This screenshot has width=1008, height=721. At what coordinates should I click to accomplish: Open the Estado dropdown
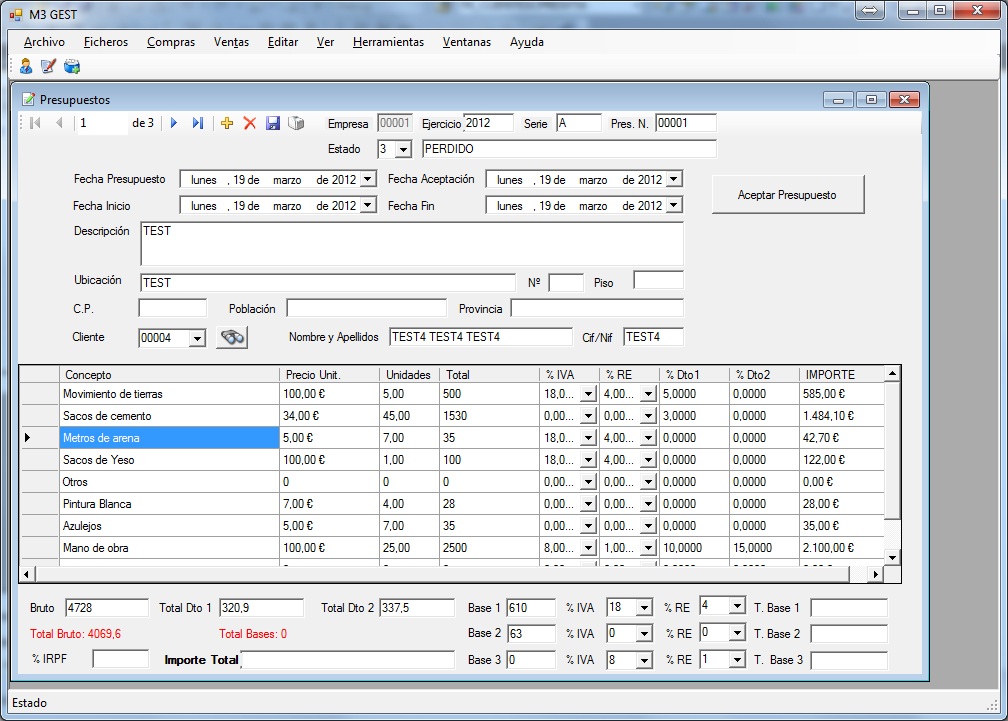(x=403, y=150)
